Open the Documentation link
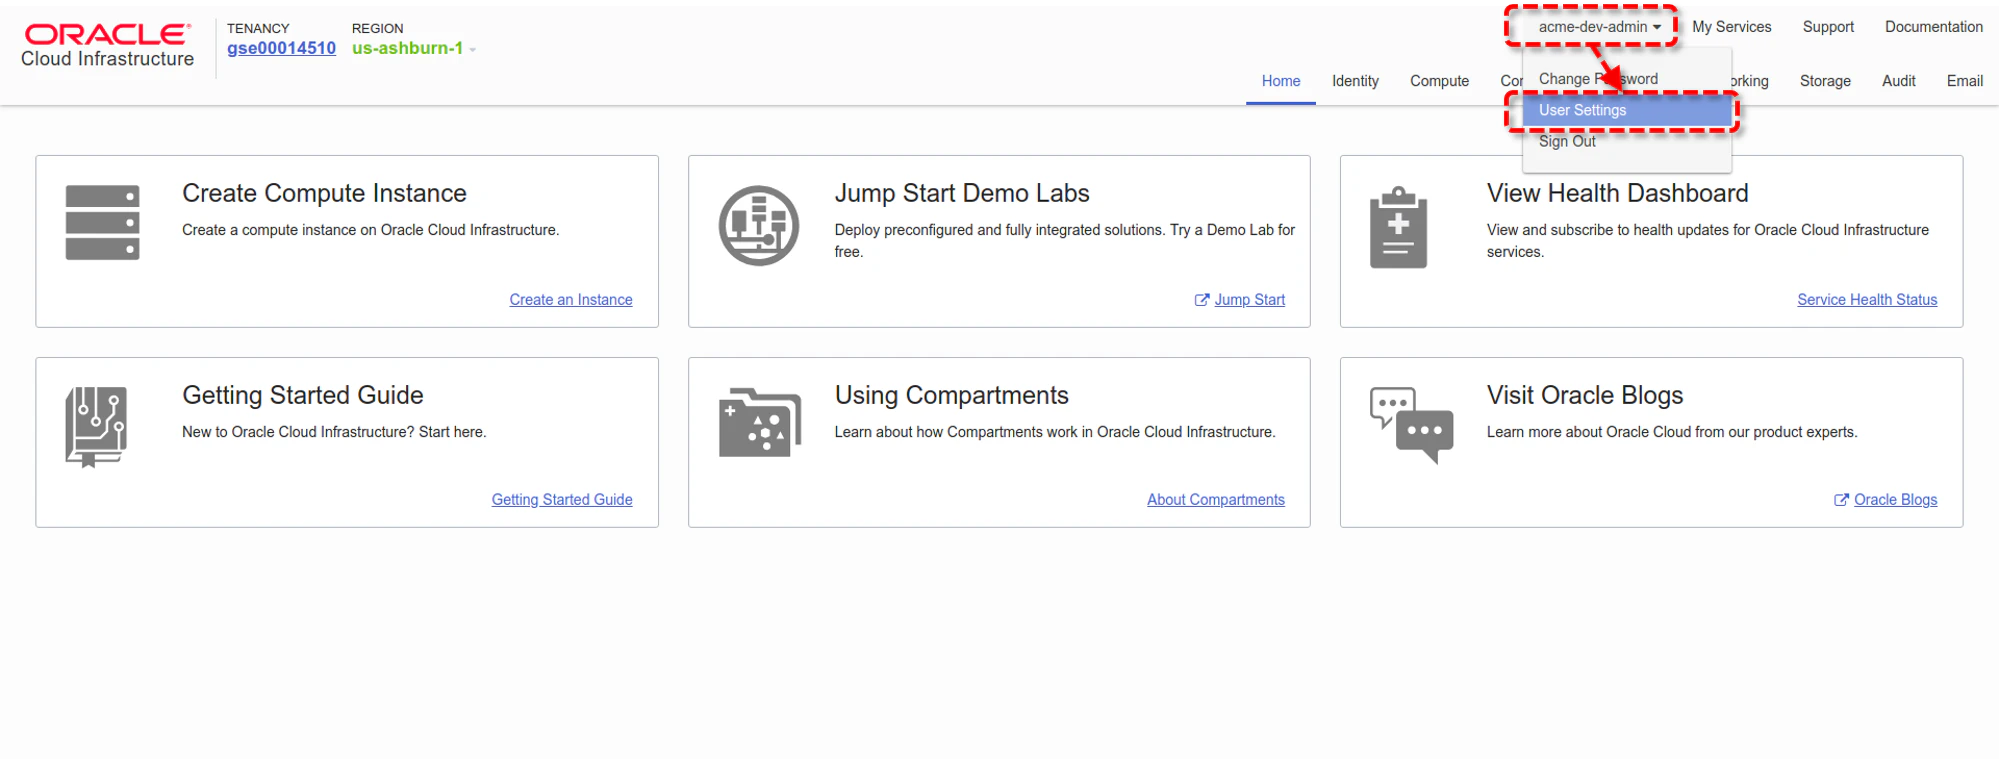This screenshot has width=1999, height=759. [x=1933, y=27]
